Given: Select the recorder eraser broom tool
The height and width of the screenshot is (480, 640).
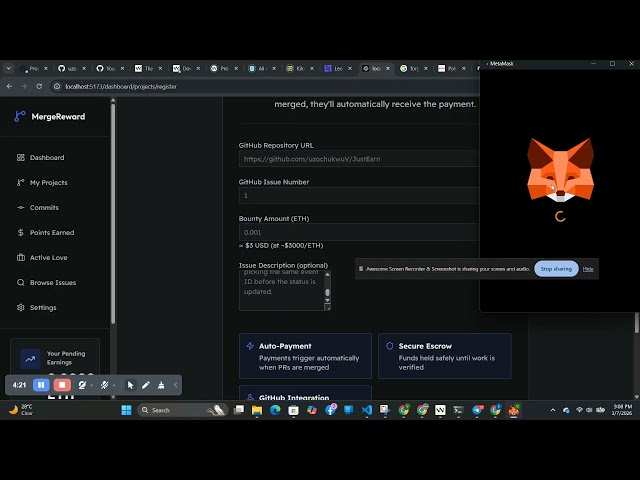Looking at the screenshot, I should click(x=161, y=385).
